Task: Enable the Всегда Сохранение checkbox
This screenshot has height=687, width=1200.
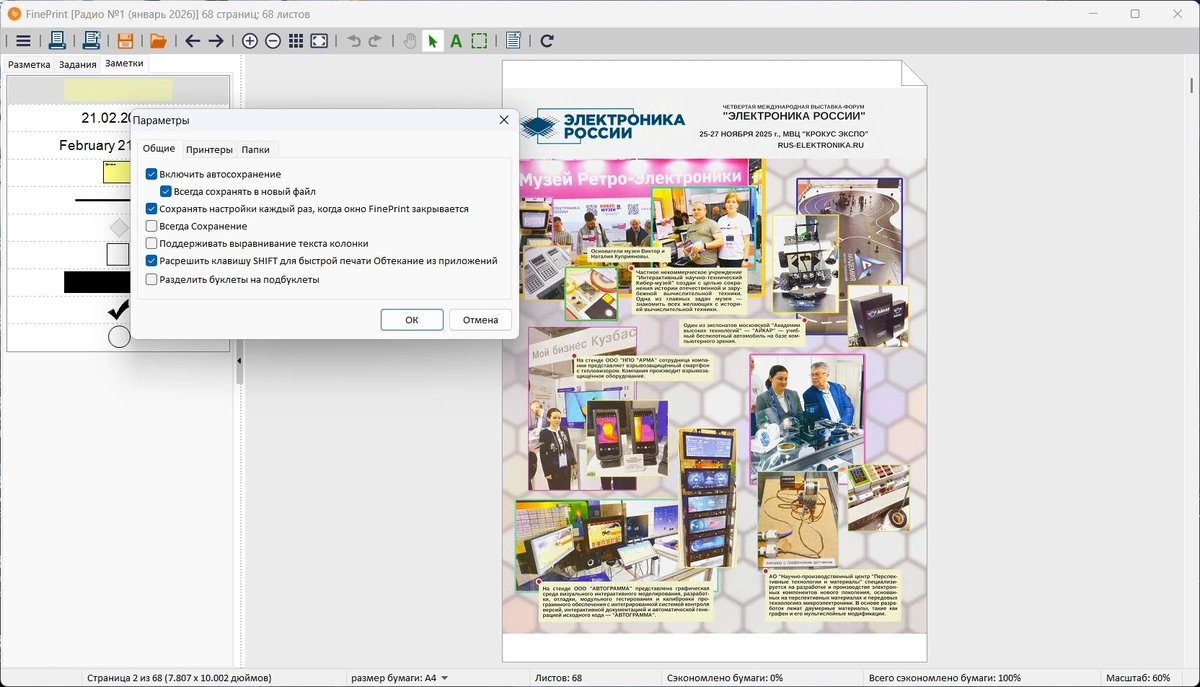Action: coord(151,226)
